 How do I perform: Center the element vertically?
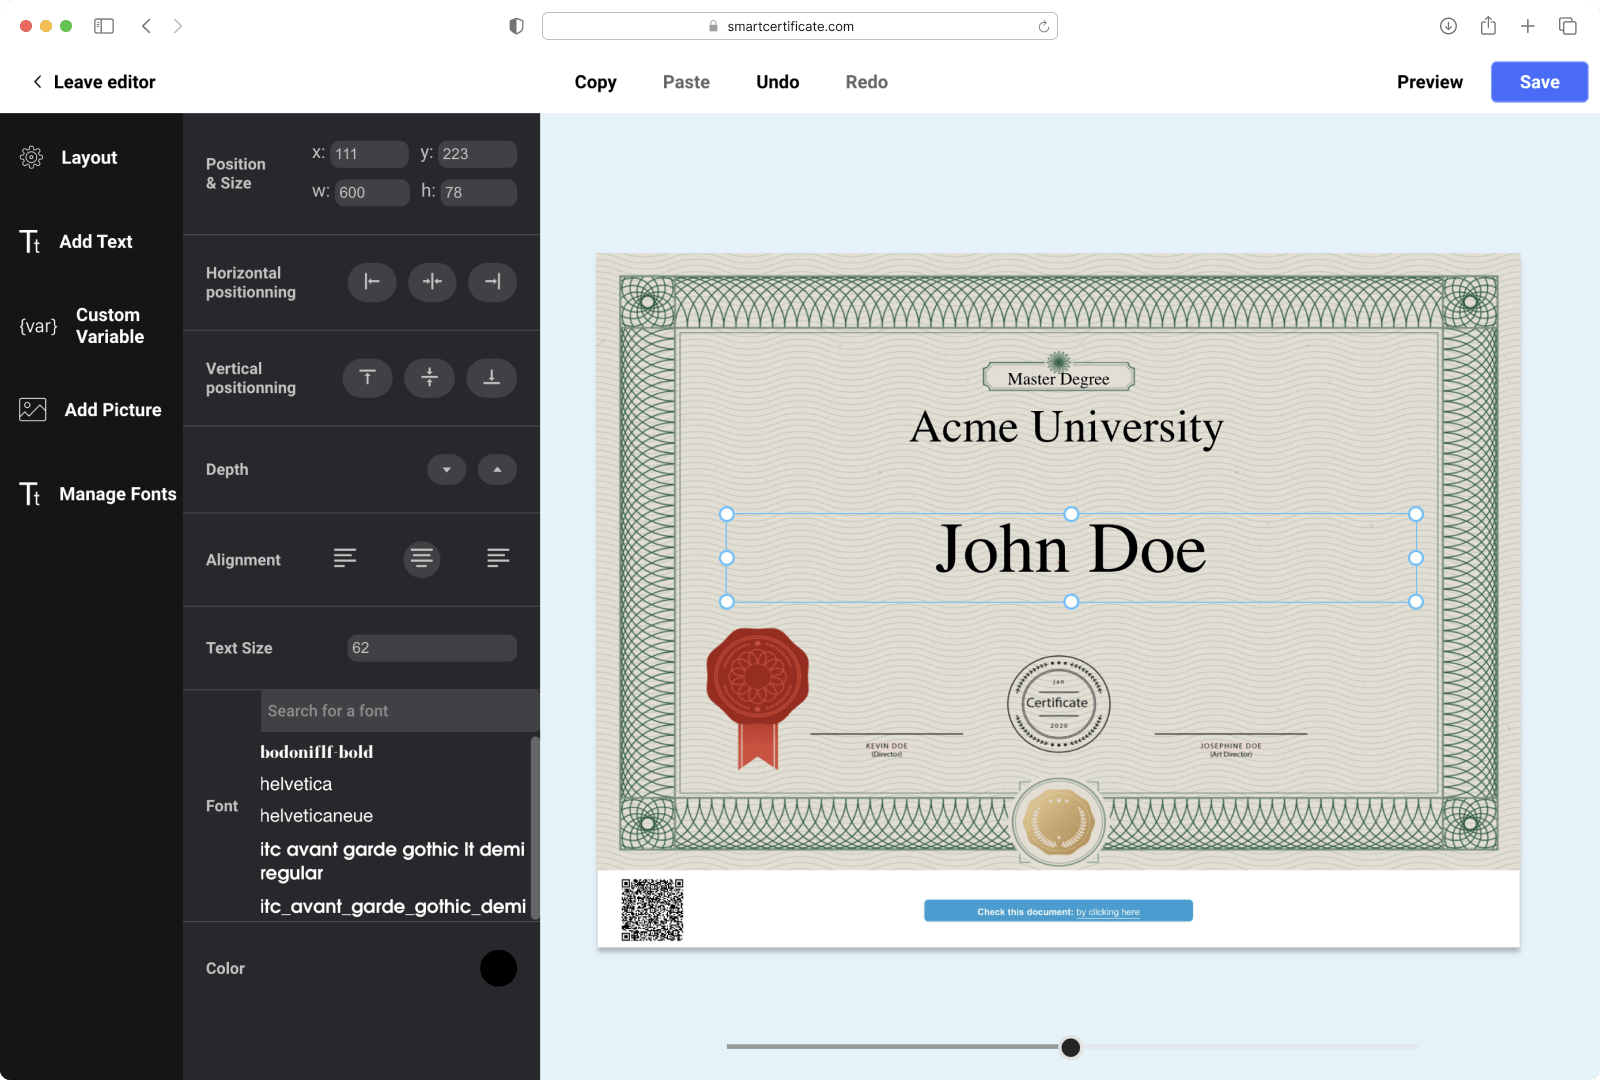pos(429,378)
